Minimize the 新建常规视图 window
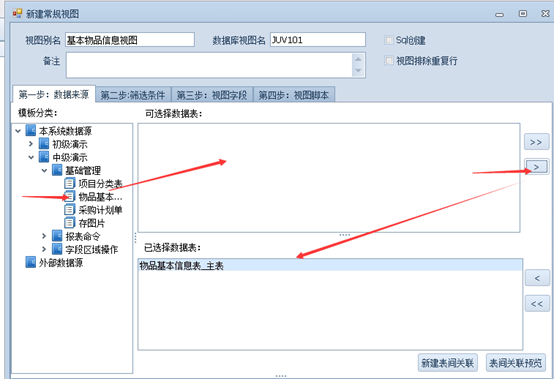 pyautogui.click(x=500, y=14)
